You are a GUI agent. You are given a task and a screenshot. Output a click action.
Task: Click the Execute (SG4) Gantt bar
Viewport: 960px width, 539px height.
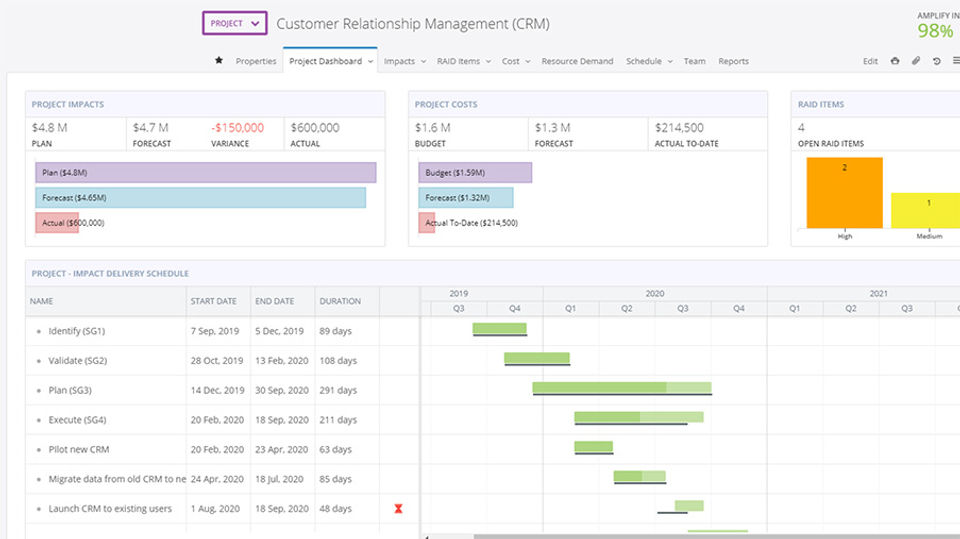(x=639, y=417)
